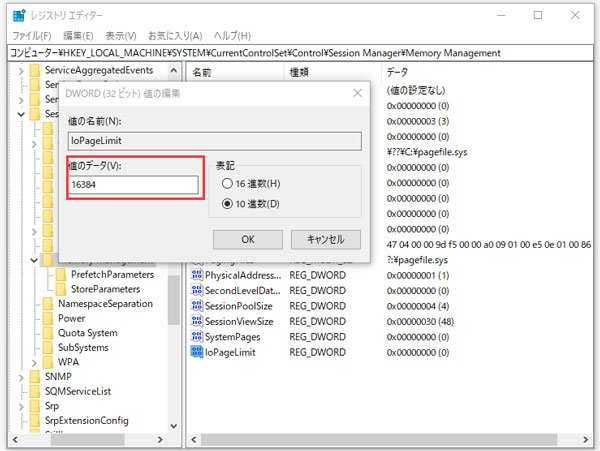Viewport: 600px width, 451px height.
Task: Click the 値の名前 field showing IoPageLimit
Action: coord(215,141)
